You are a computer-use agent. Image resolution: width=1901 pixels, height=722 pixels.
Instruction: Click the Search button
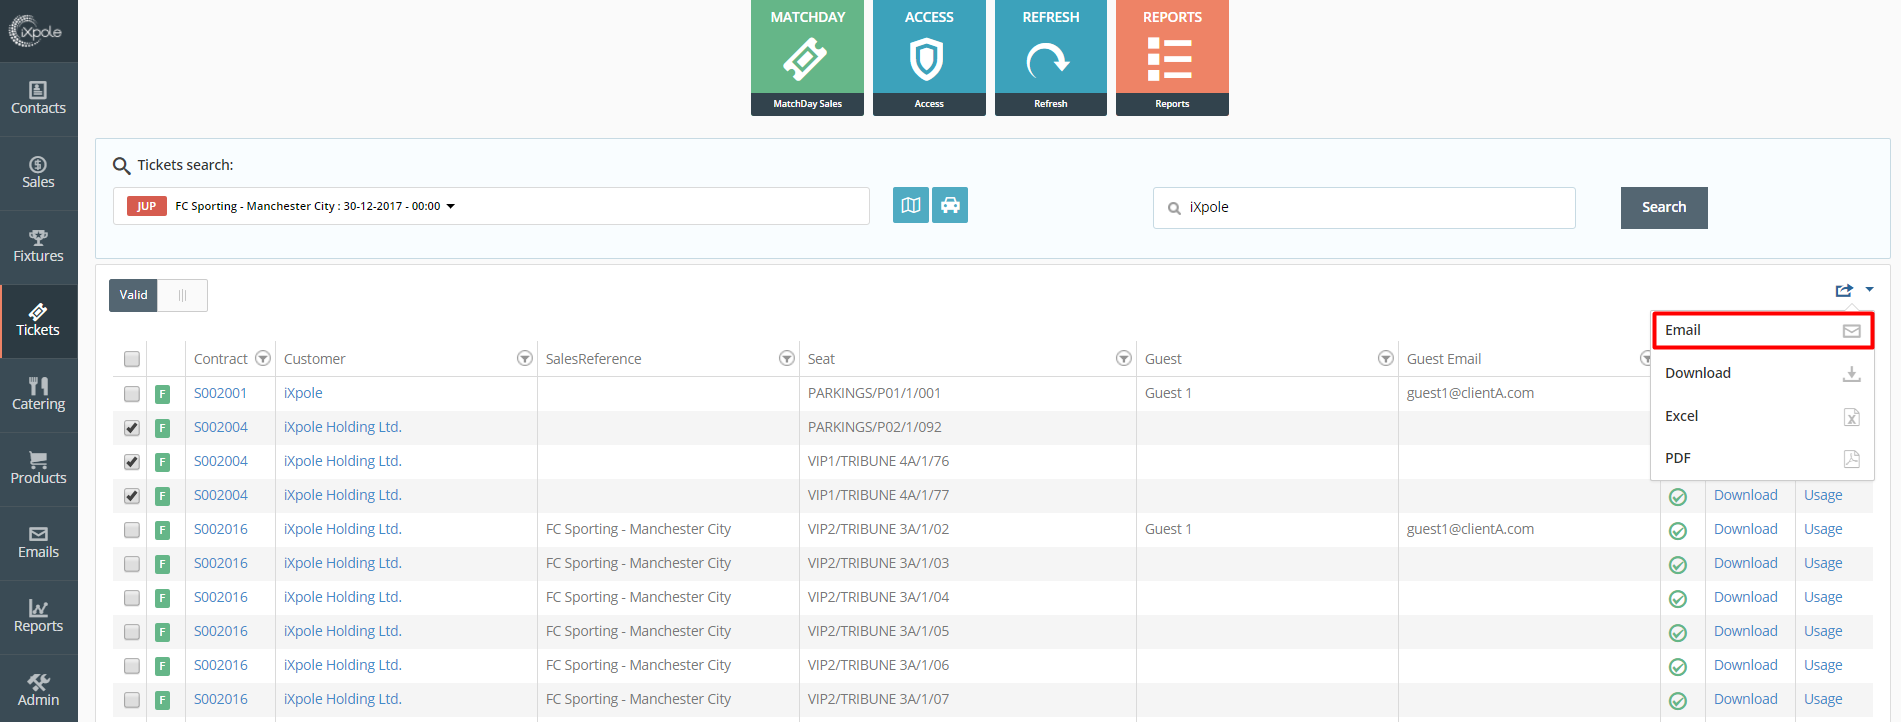1664,207
